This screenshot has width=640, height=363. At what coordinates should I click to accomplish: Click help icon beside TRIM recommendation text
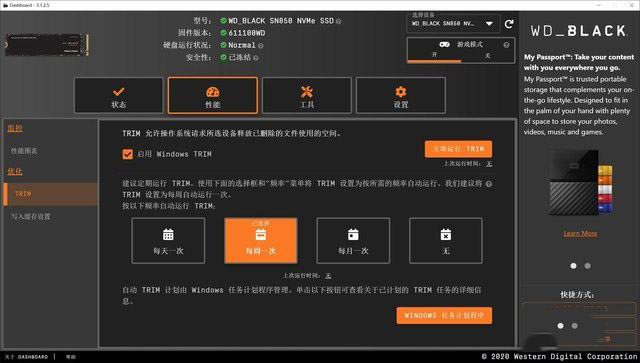click(x=489, y=184)
